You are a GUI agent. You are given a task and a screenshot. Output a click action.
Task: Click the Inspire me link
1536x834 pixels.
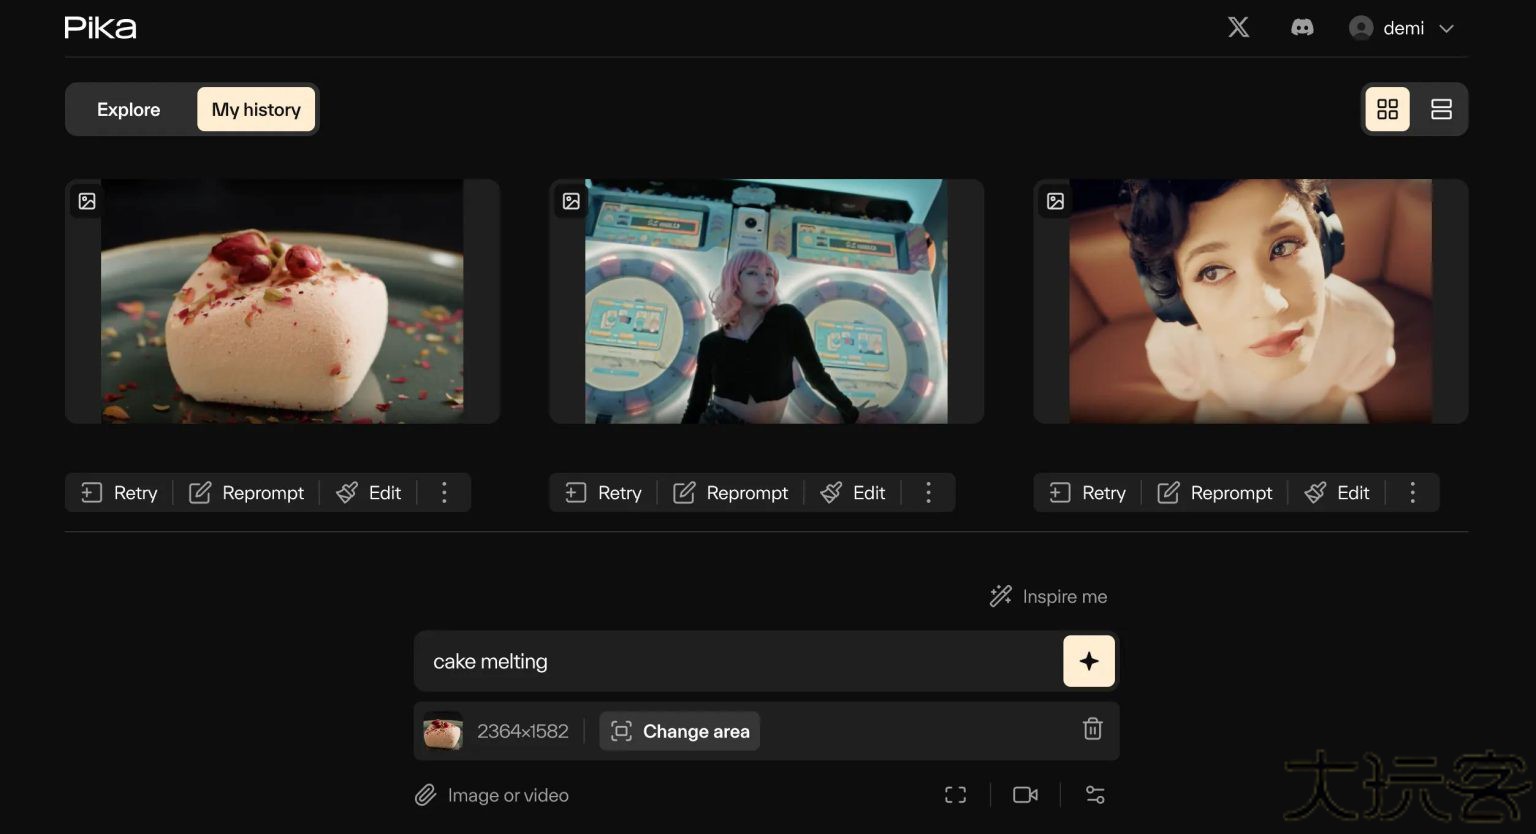point(1049,597)
